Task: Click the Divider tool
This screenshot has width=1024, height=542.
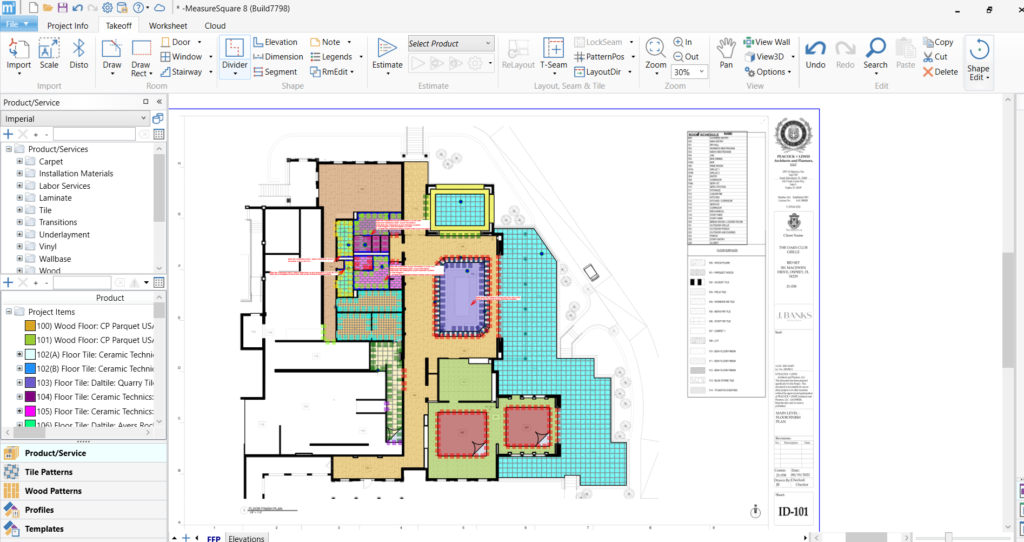Action: click(x=234, y=54)
